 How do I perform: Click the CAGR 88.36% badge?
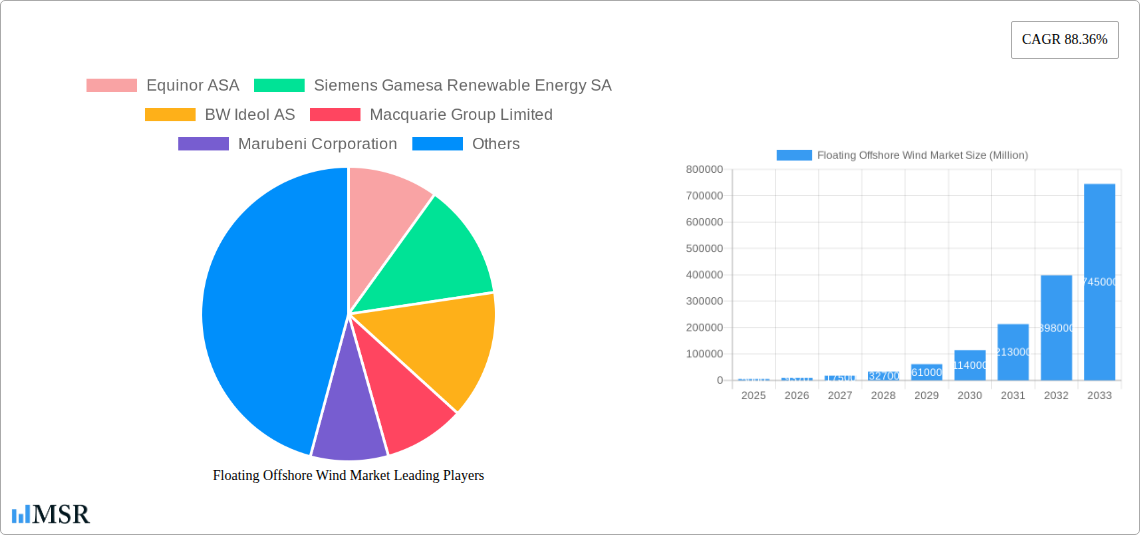(x=1064, y=40)
